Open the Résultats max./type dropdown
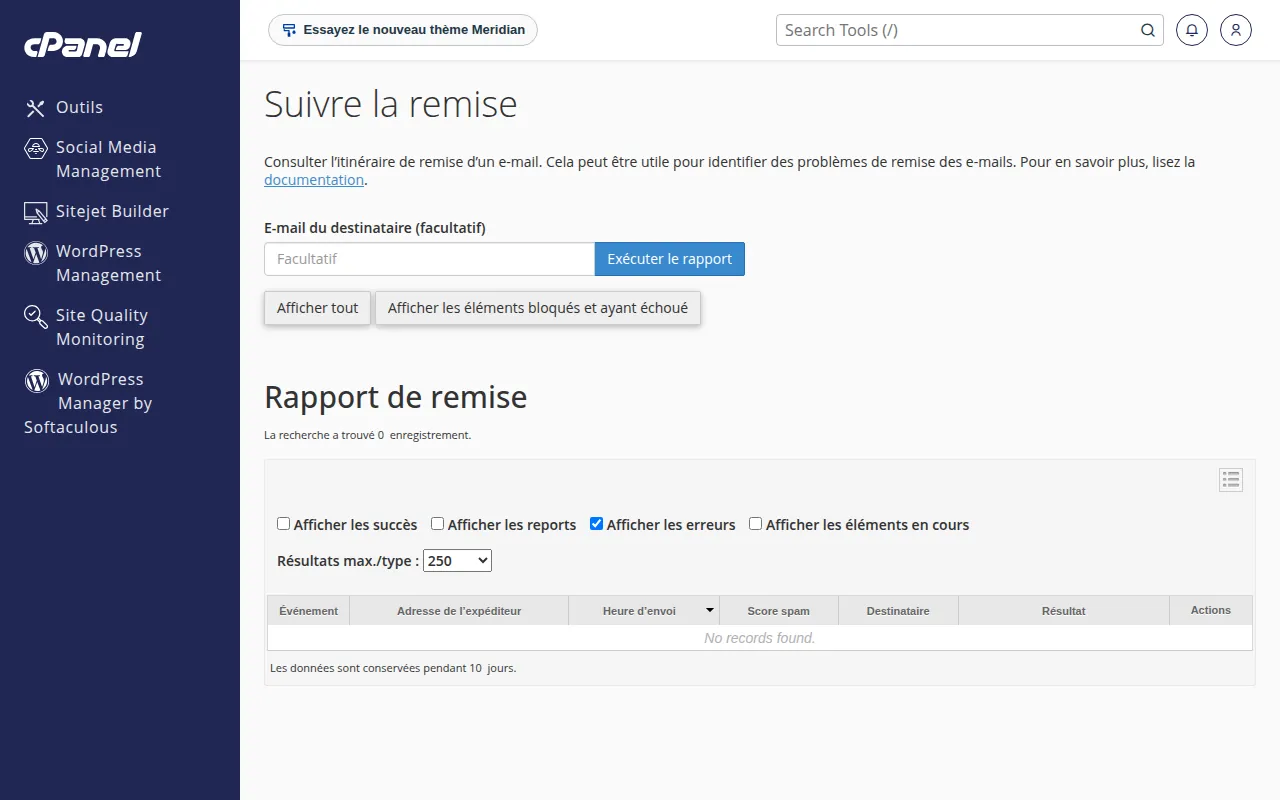 pos(458,561)
